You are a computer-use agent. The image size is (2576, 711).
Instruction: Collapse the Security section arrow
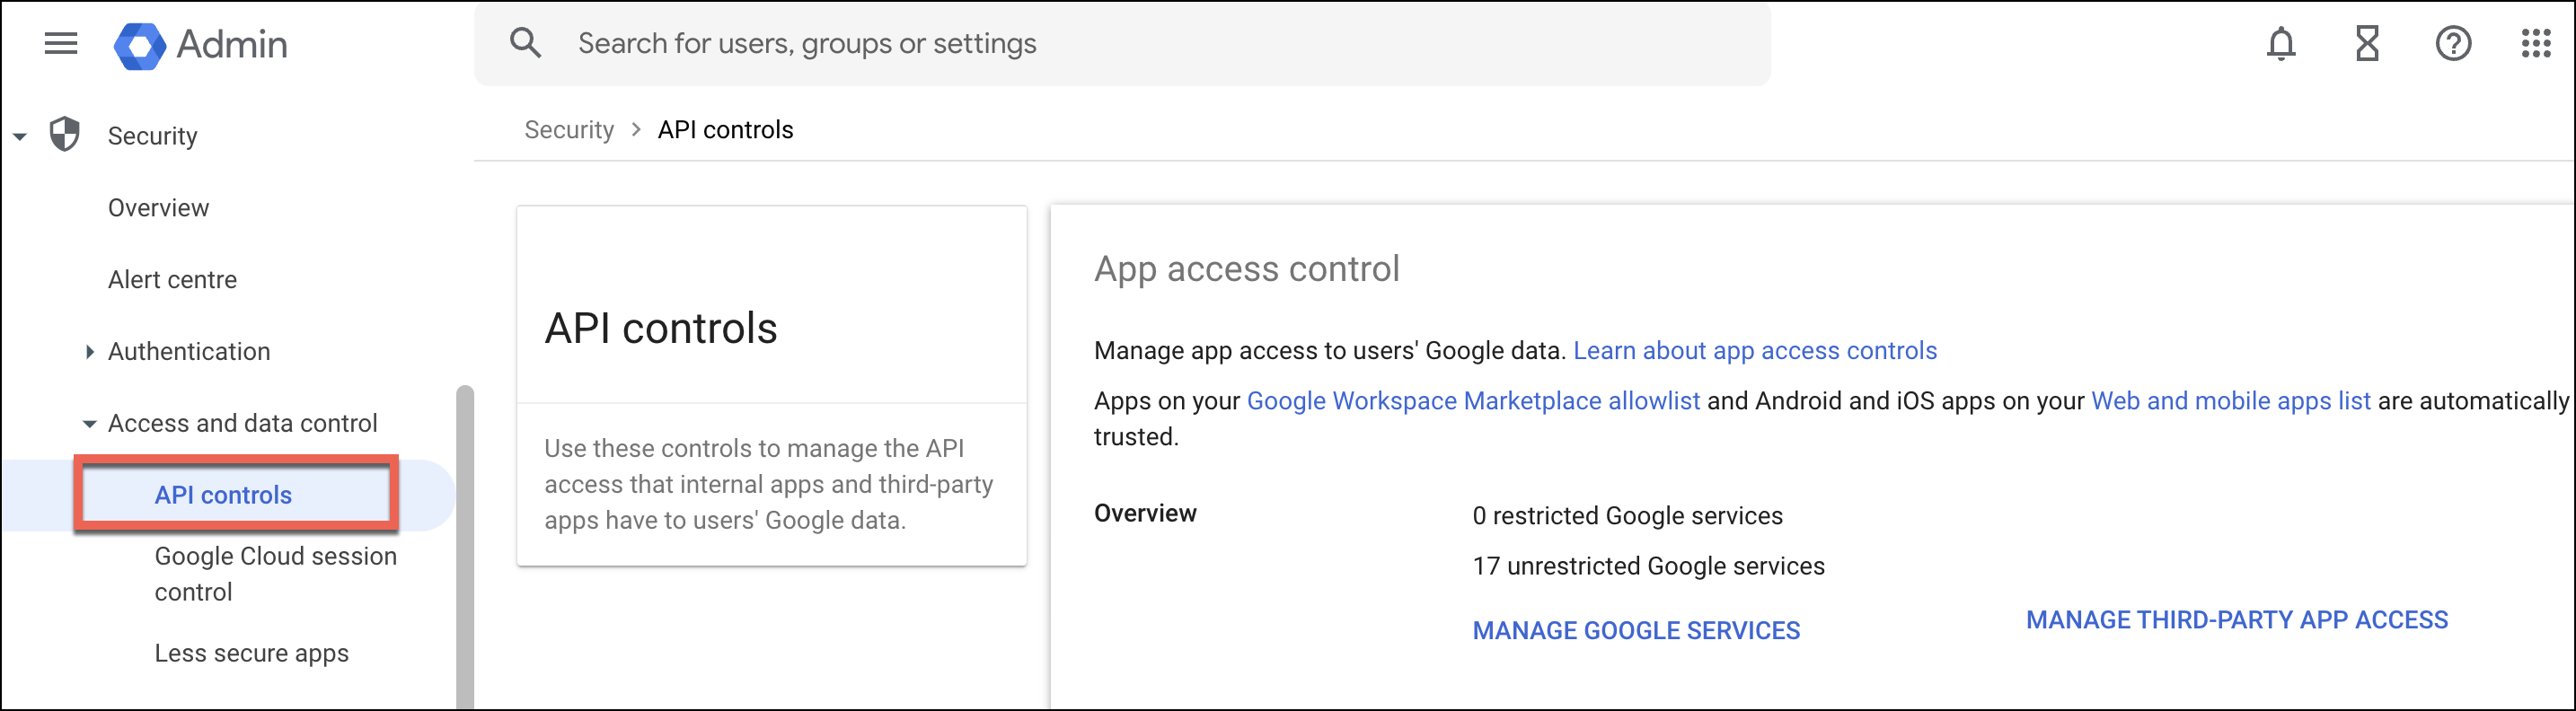click(20, 137)
